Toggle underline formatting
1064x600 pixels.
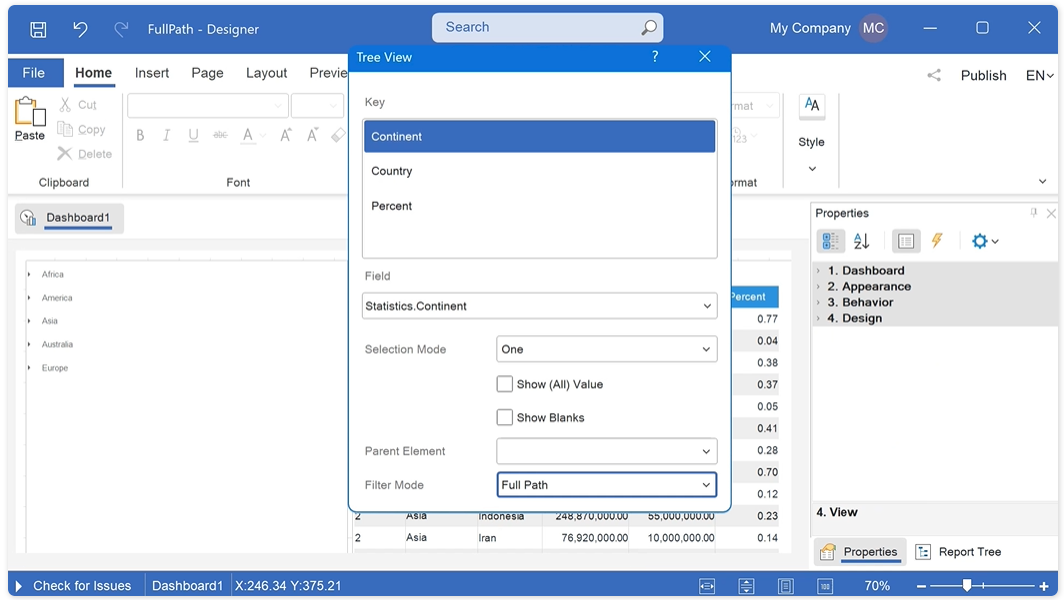[193, 135]
